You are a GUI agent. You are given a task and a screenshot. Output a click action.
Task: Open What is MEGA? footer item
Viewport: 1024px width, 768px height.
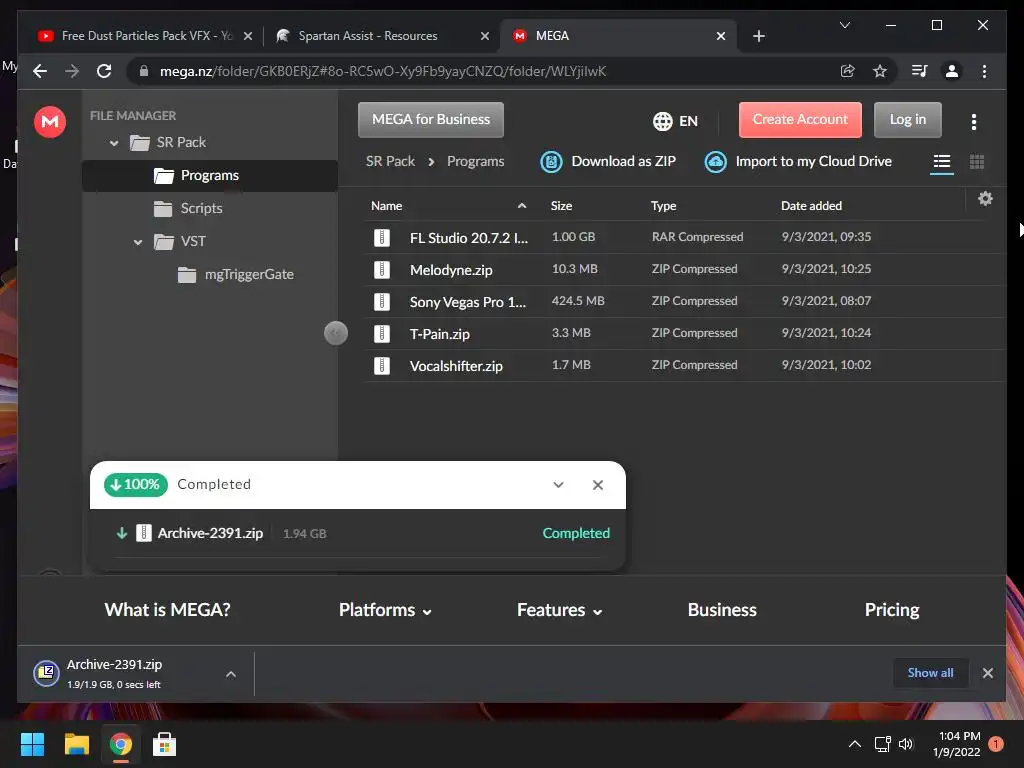167,610
